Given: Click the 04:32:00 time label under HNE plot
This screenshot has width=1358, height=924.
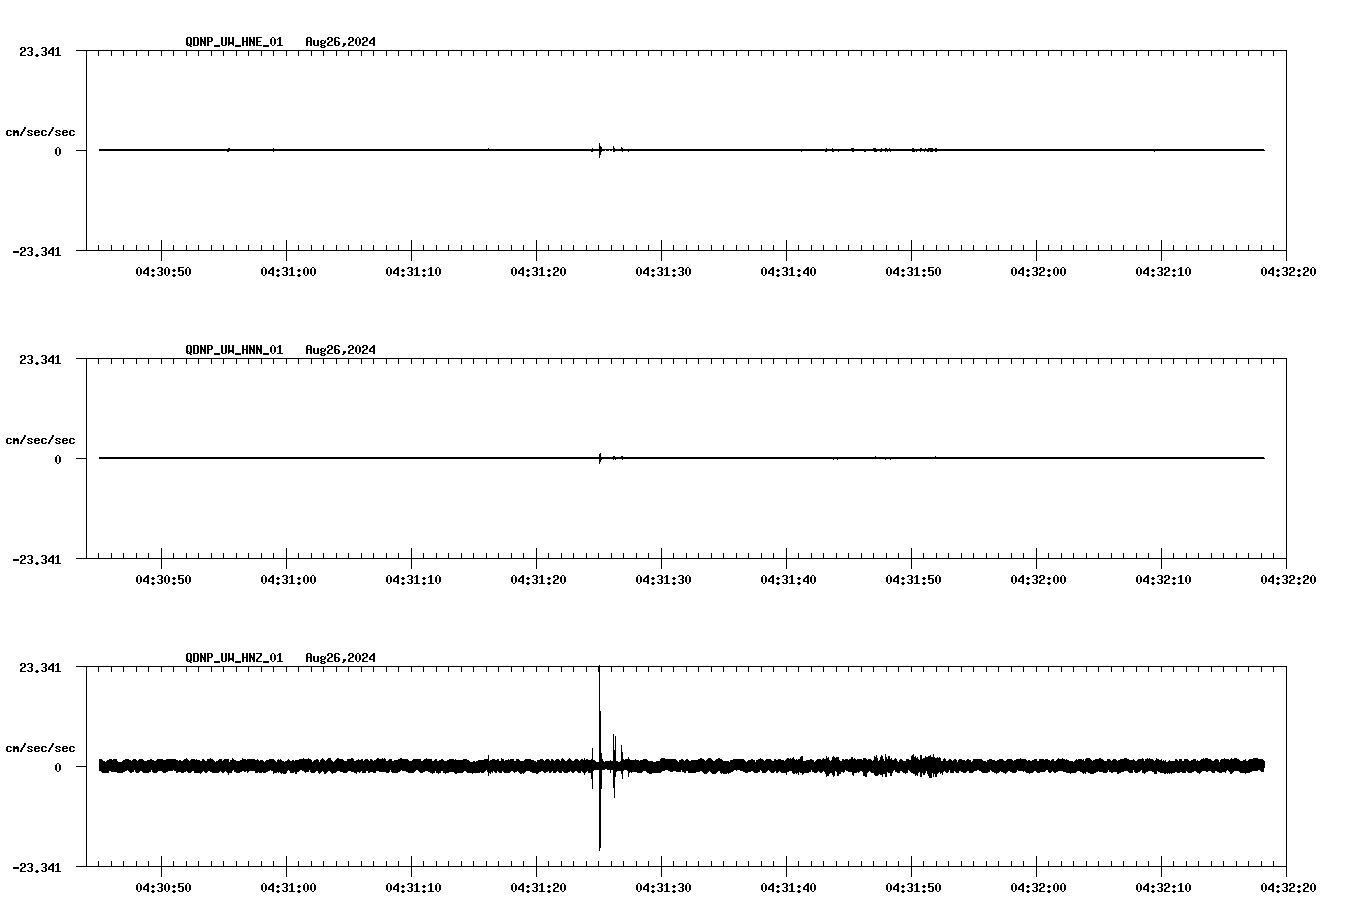Looking at the screenshot, I should coord(1038,272).
